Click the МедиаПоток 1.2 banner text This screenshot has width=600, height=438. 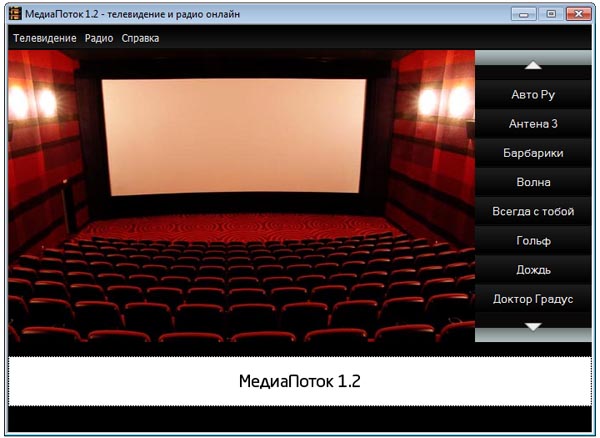pos(300,381)
